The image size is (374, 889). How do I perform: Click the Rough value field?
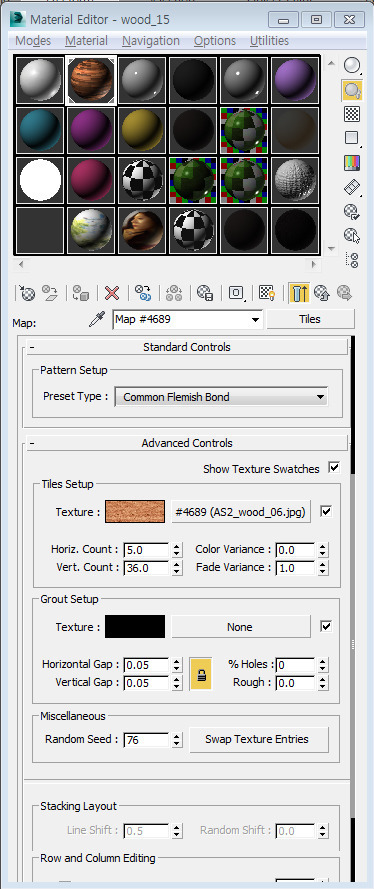pyautogui.click(x=295, y=683)
